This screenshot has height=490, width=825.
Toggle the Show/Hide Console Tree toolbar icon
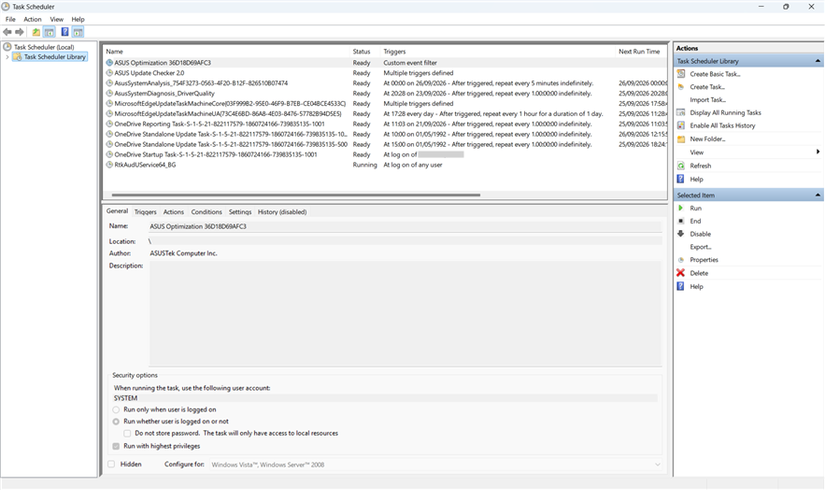click(x=49, y=32)
